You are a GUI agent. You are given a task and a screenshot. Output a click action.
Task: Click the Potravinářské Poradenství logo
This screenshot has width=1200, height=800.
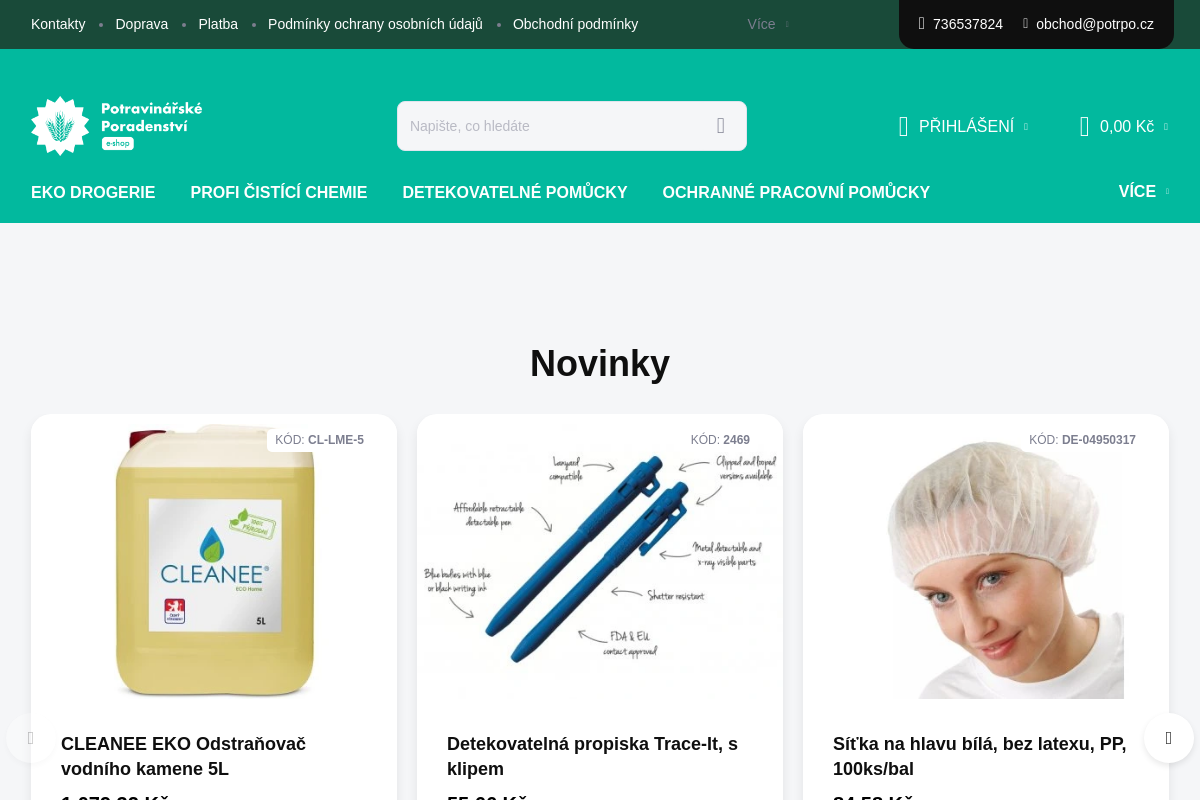point(117,126)
